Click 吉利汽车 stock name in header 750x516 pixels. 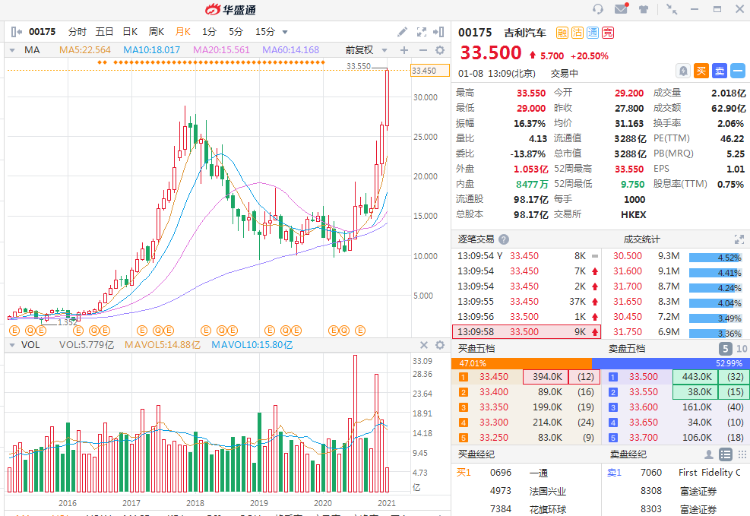point(525,33)
